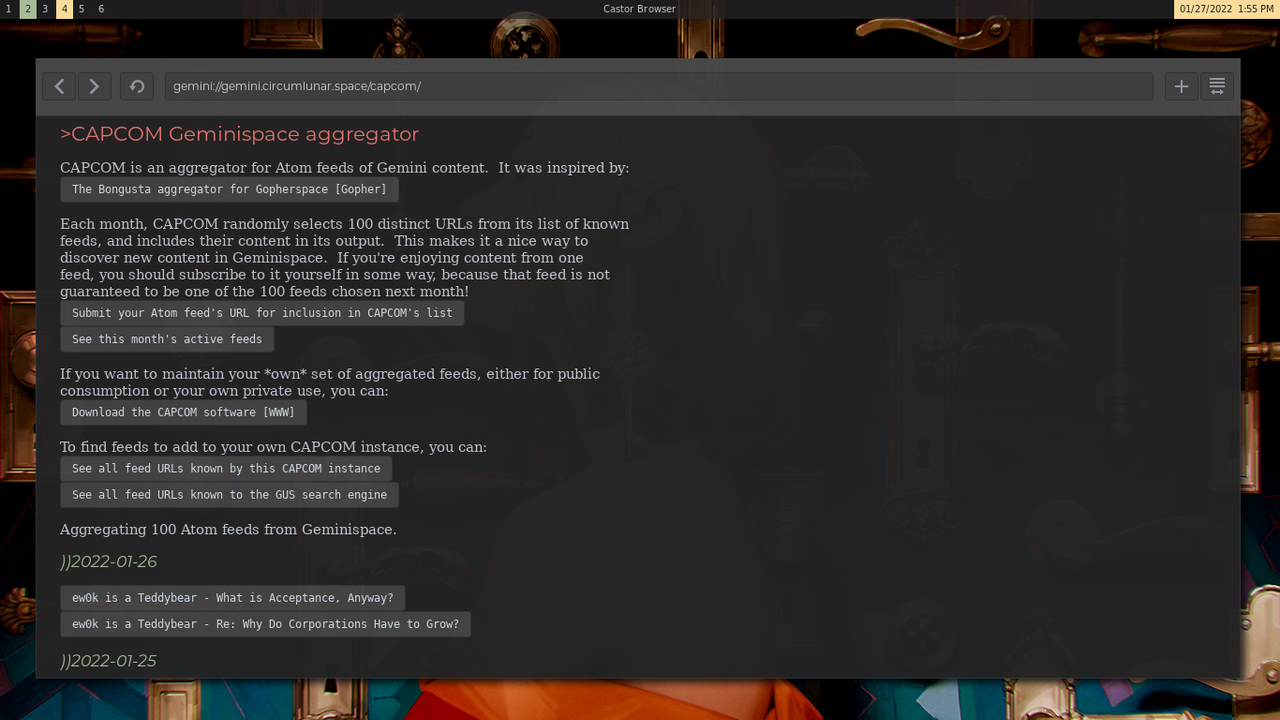Switch to workspace 1
The height and width of the screenshot is (720, 1280).
click(9, 9)
